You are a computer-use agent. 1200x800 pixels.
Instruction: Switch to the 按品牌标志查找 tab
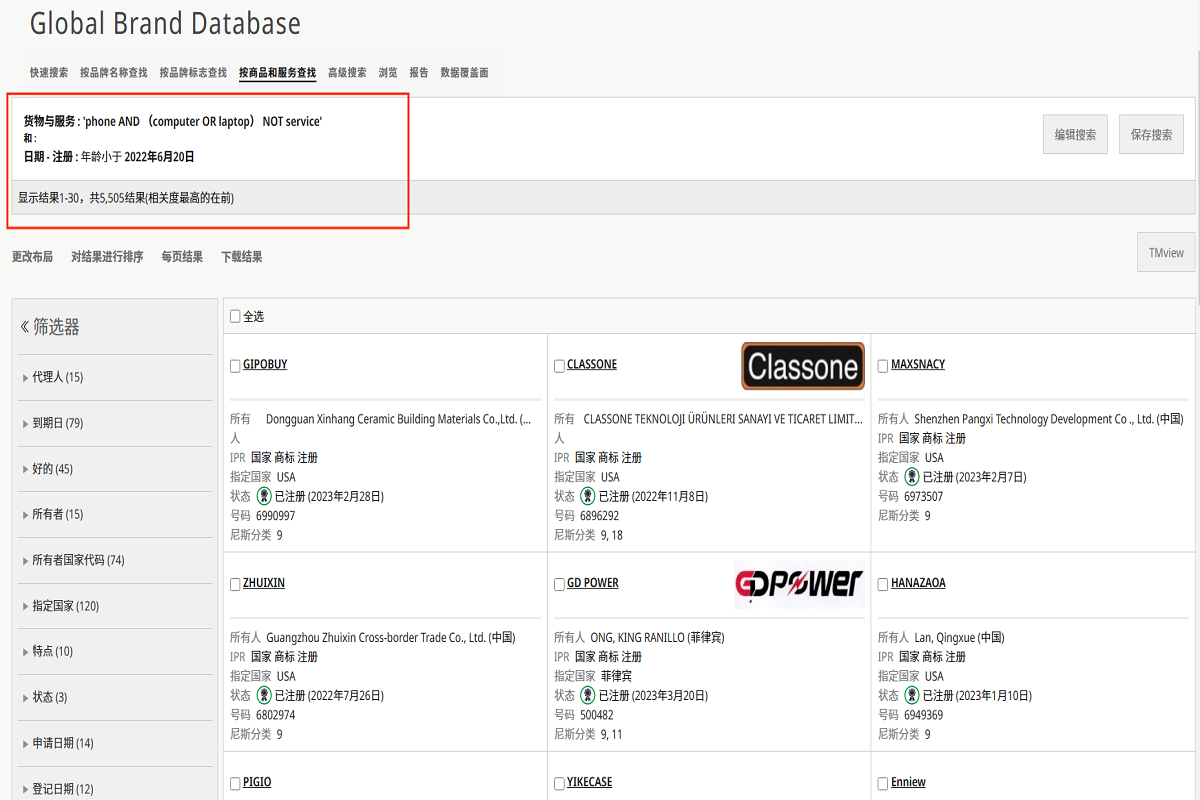193,73
